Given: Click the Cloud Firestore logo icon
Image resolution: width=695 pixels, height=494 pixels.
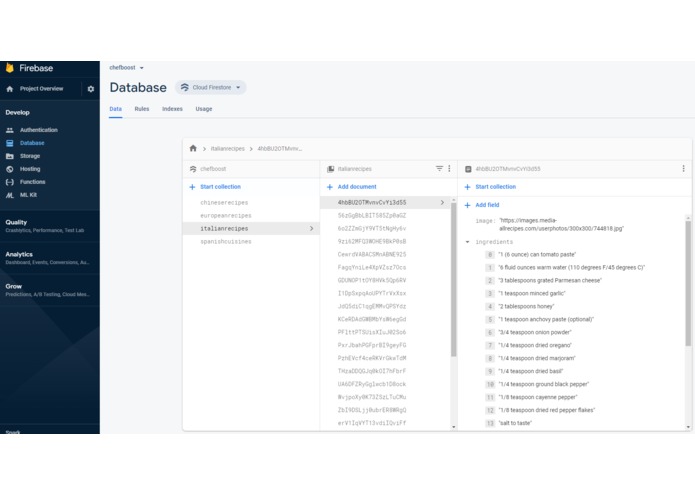Looking at the screenshot, I should (184, 87).
